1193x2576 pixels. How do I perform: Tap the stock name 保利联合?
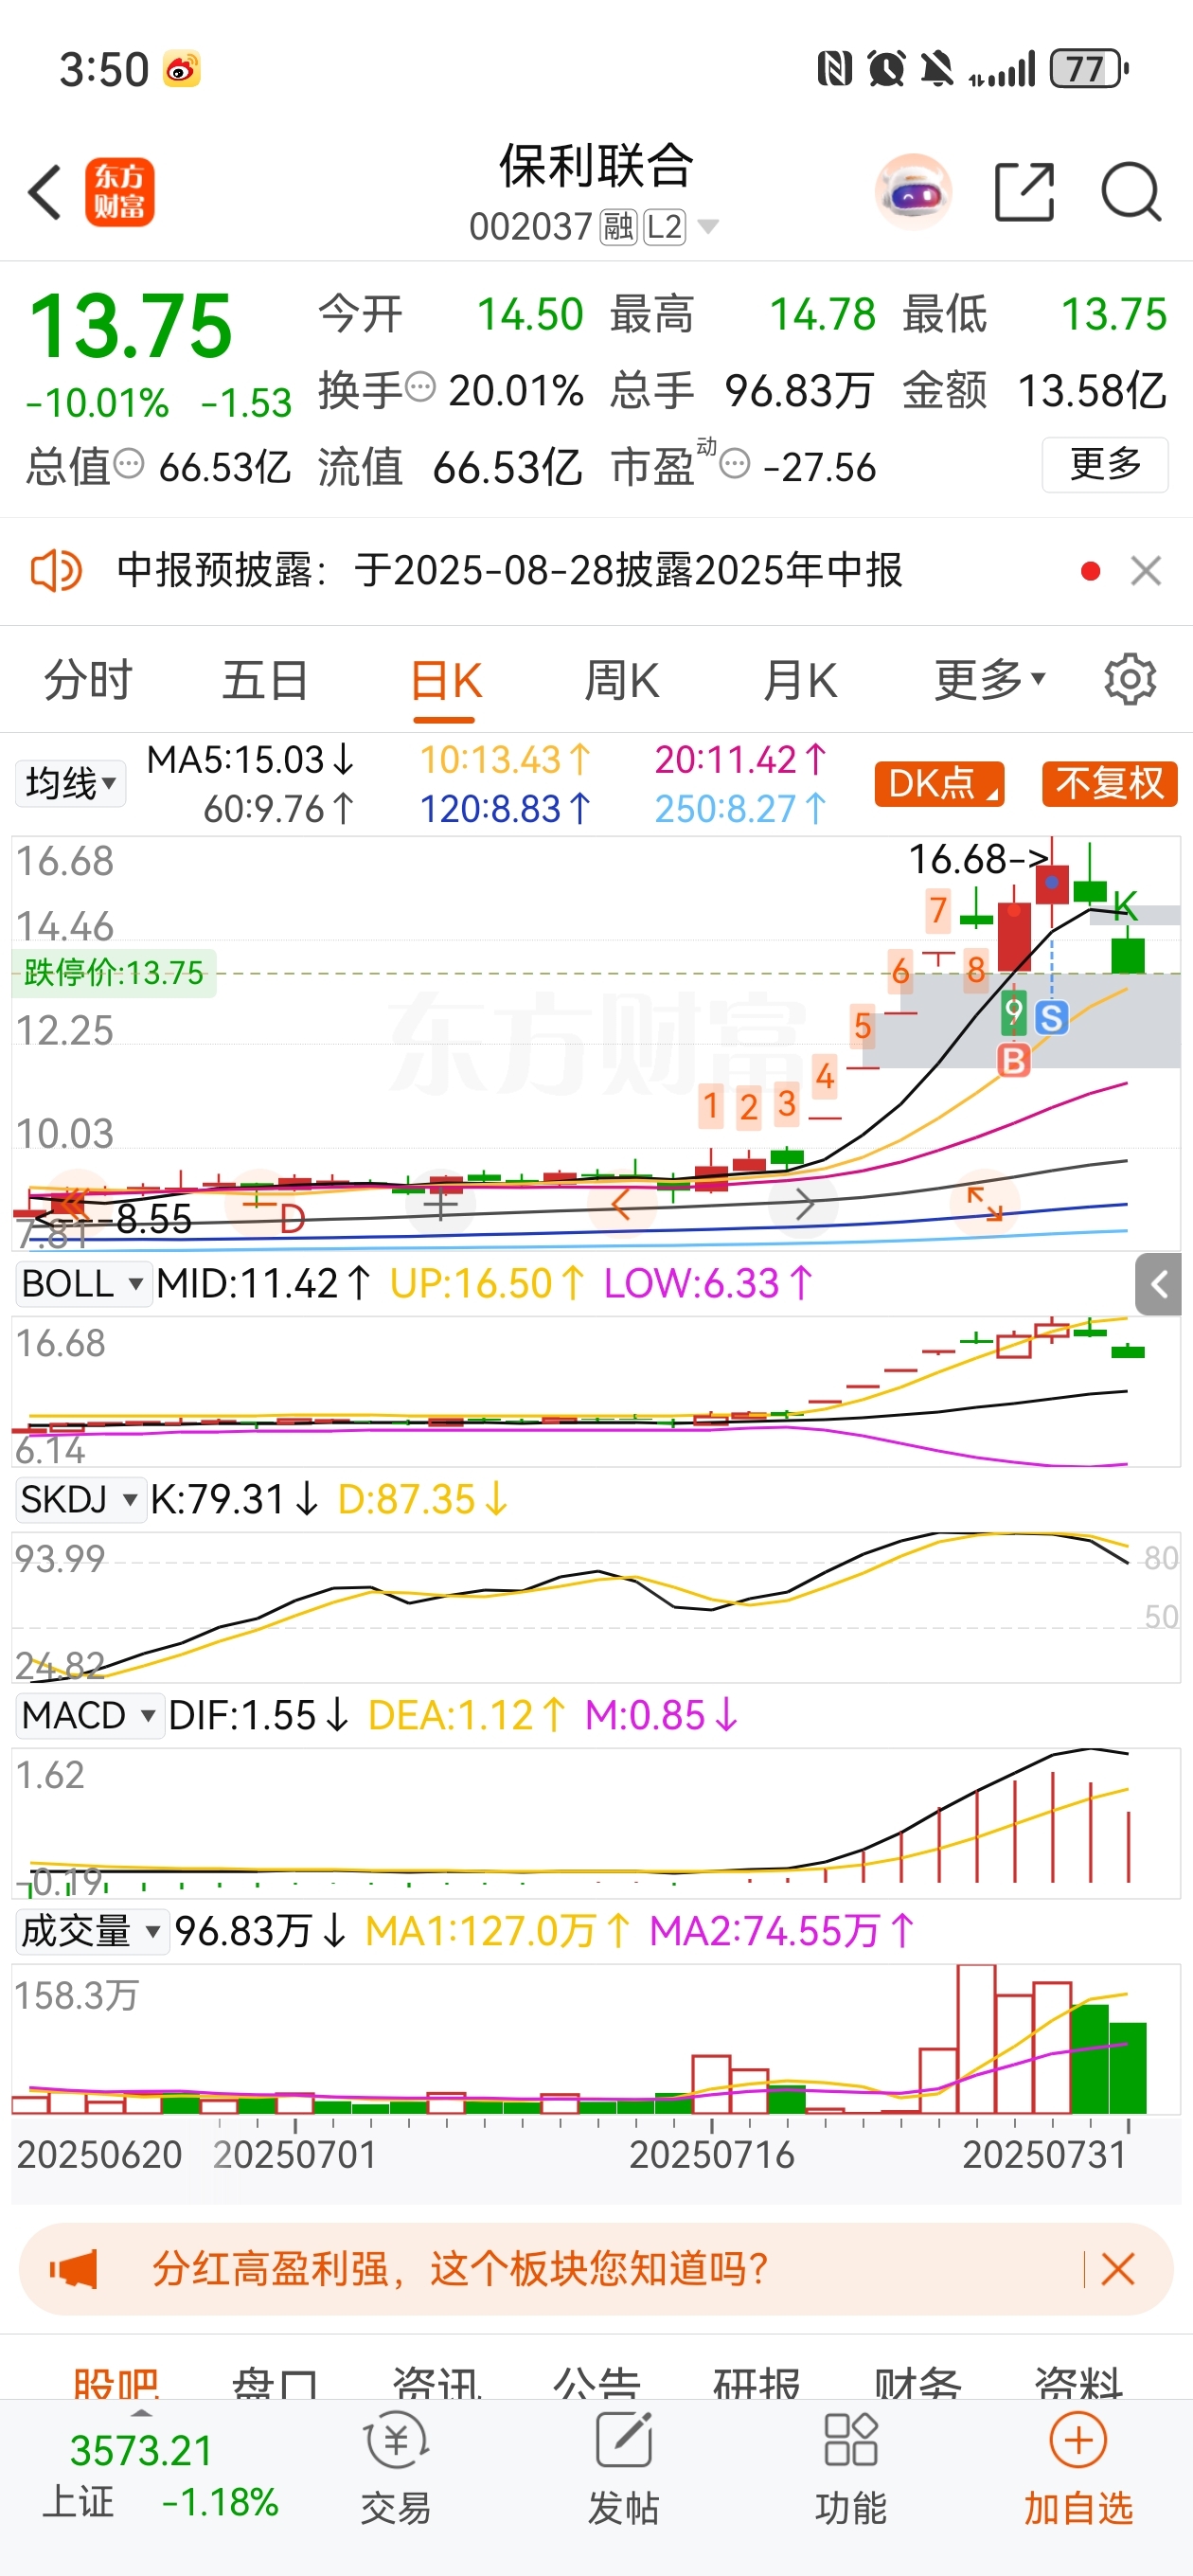596,166
